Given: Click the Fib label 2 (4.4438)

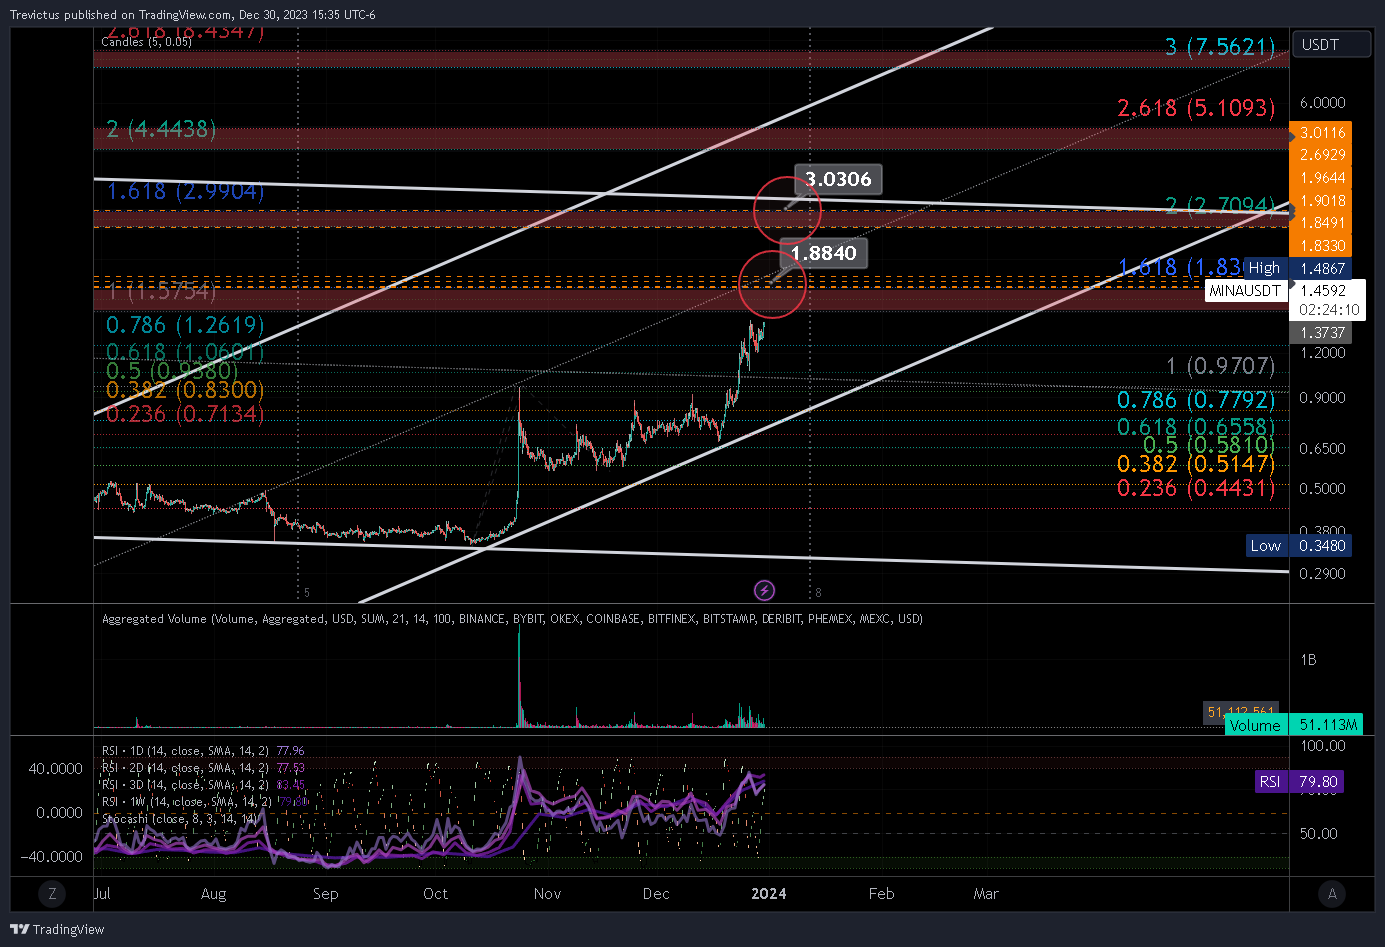Looking at the screenshot, I should point(161,129).
